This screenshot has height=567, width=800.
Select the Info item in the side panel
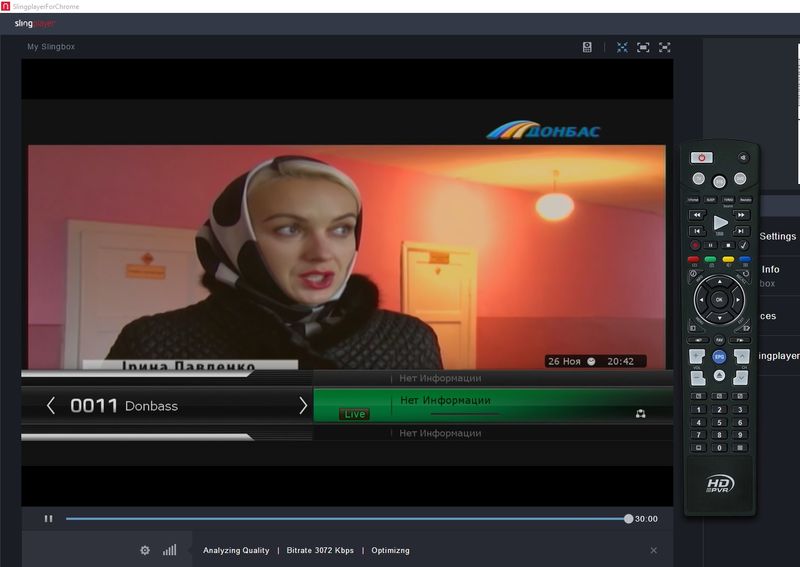pyautogui.click(x=770, y=270)
